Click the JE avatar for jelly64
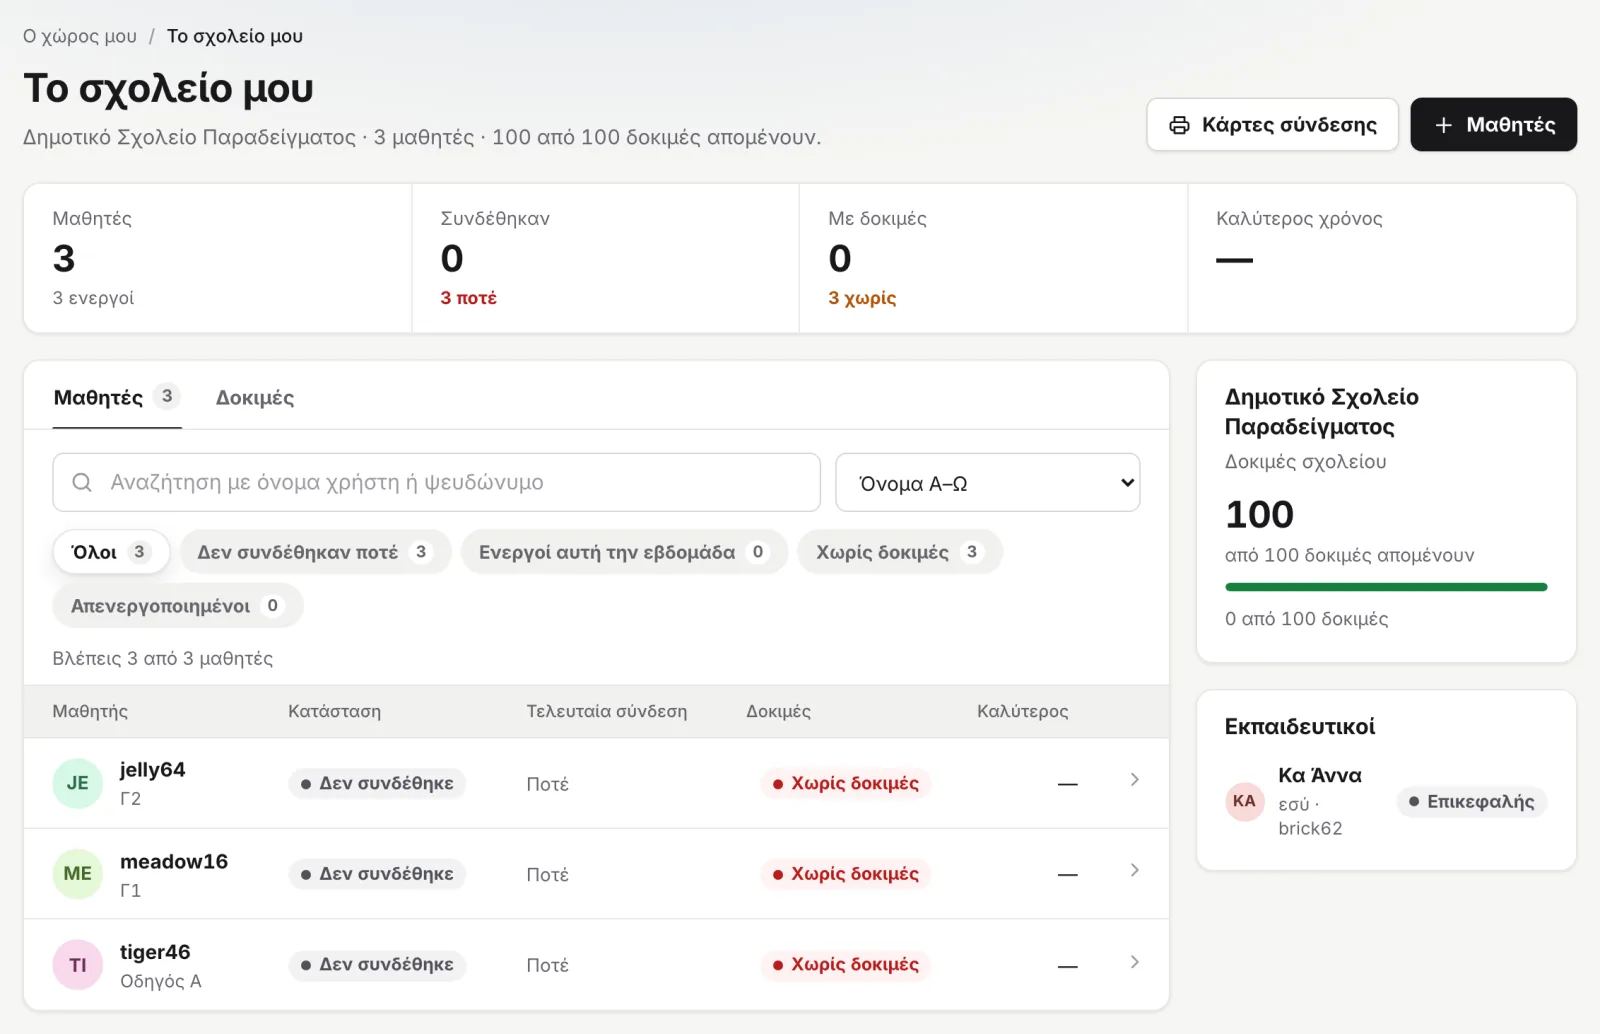Viewport: 1600px width, 1034px height. point(78,783)
